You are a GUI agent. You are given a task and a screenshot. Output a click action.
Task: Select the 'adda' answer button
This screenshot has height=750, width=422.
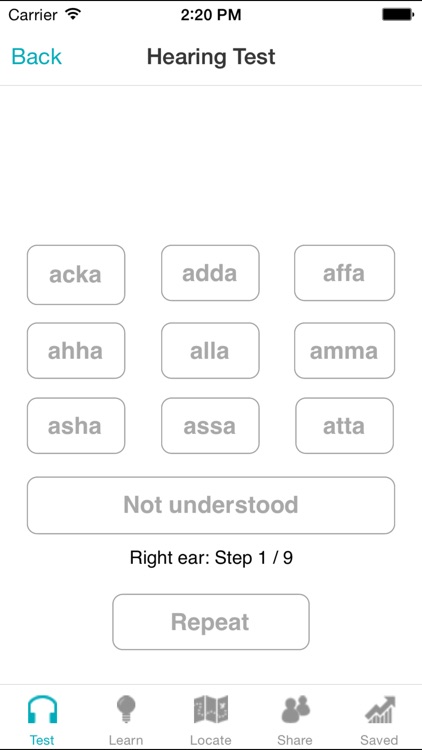pos(210,273)
